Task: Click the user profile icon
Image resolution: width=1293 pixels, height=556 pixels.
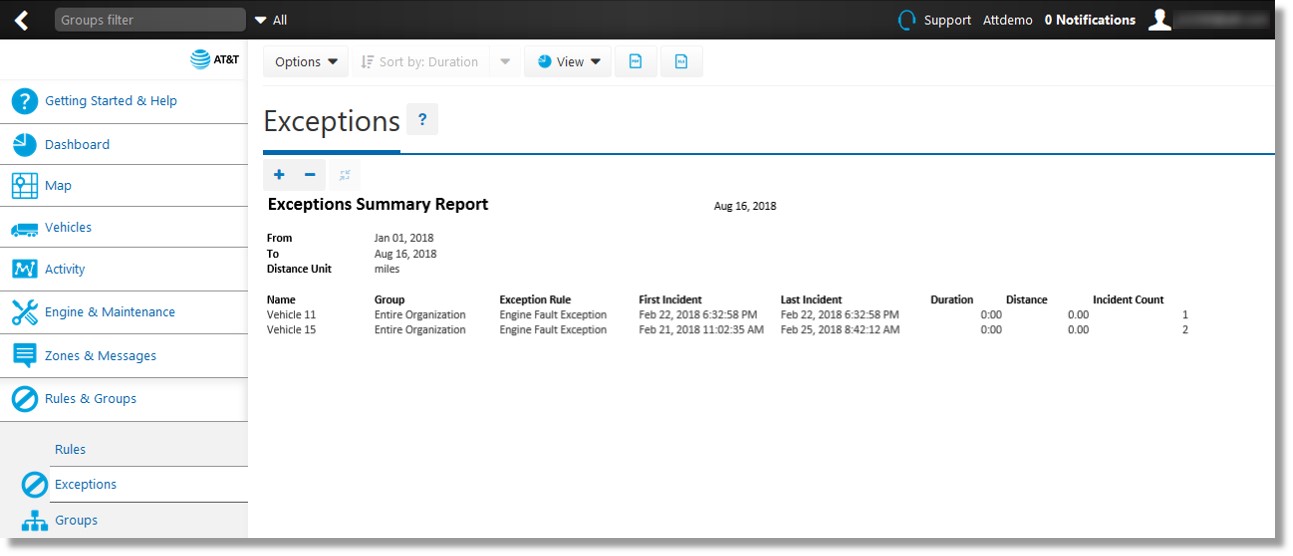Action: 1159,20
